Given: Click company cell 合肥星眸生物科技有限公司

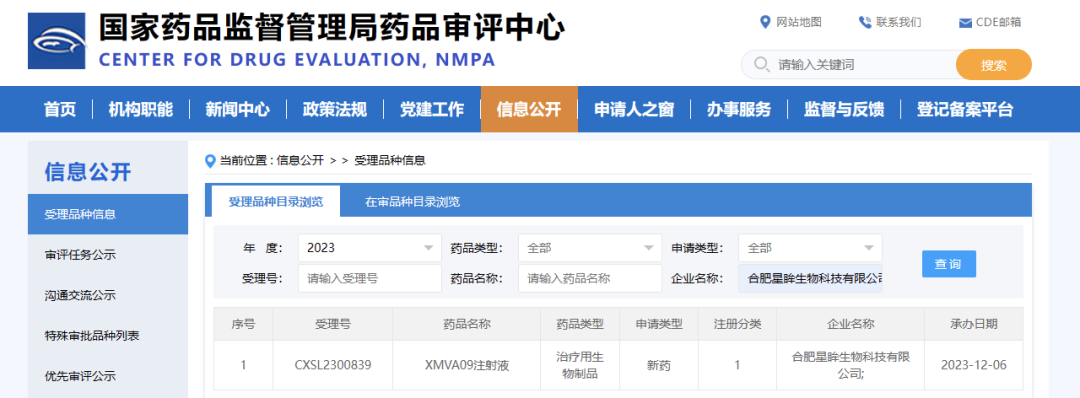Looking at the screenshot, I should 851,366.
